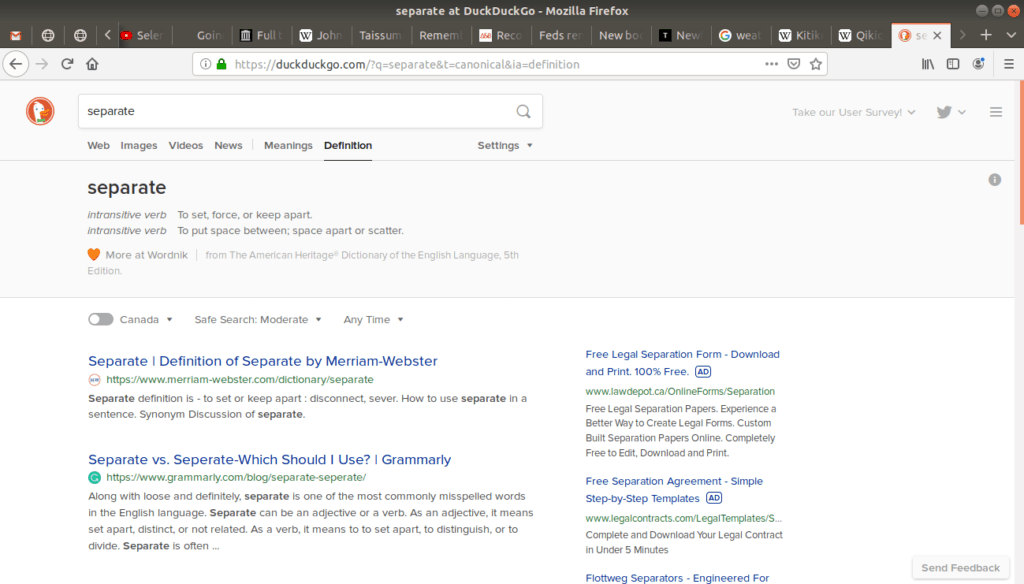
Task: Open Grammarly Separate vs. Seperate result
Action: (x=270, y=459)
